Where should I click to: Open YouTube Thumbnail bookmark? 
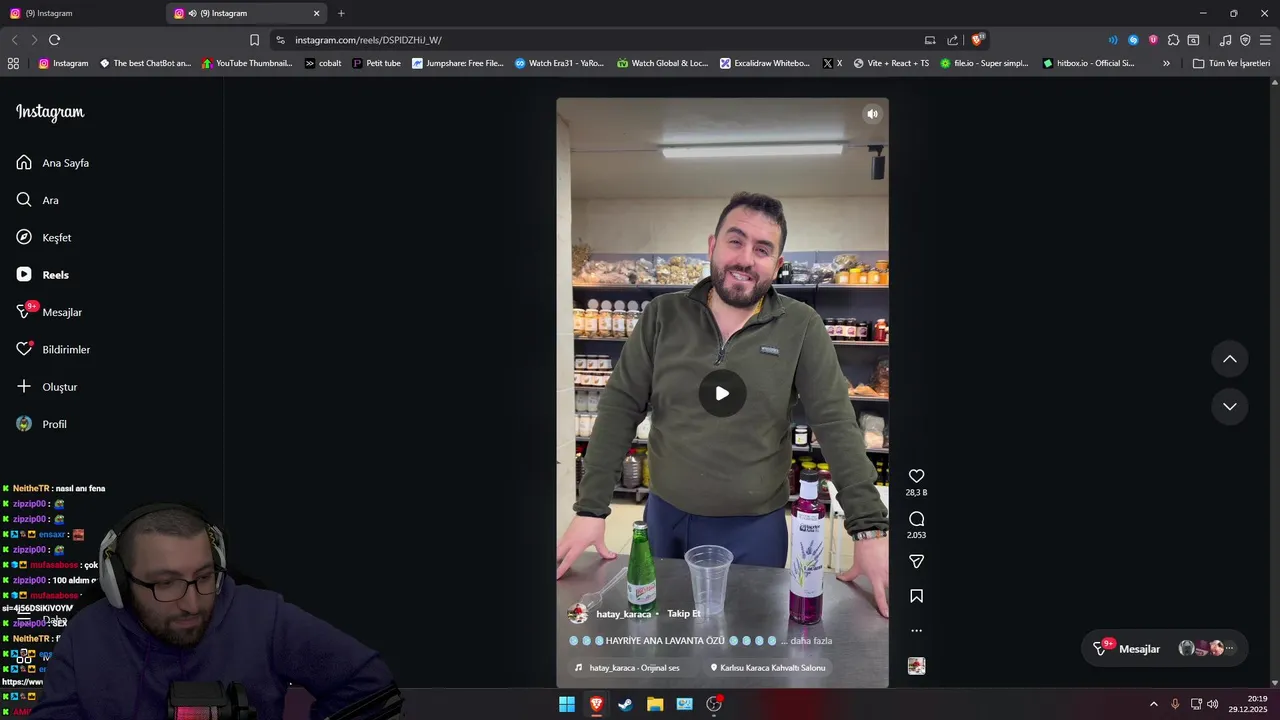(247, 63)
